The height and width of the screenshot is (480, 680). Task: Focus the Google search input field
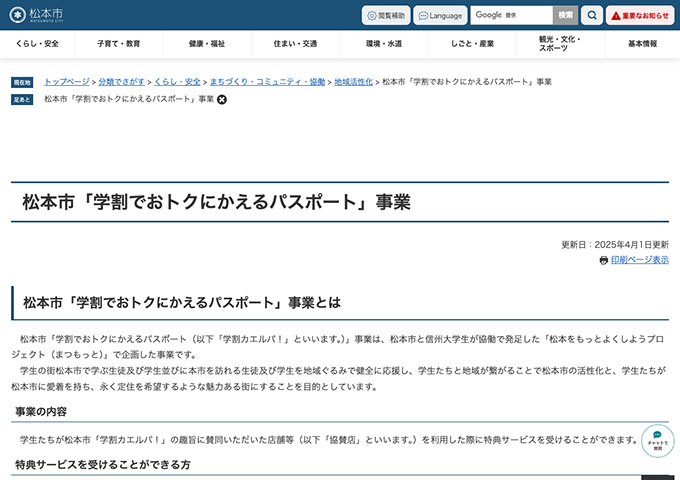(x=511, y=15)
